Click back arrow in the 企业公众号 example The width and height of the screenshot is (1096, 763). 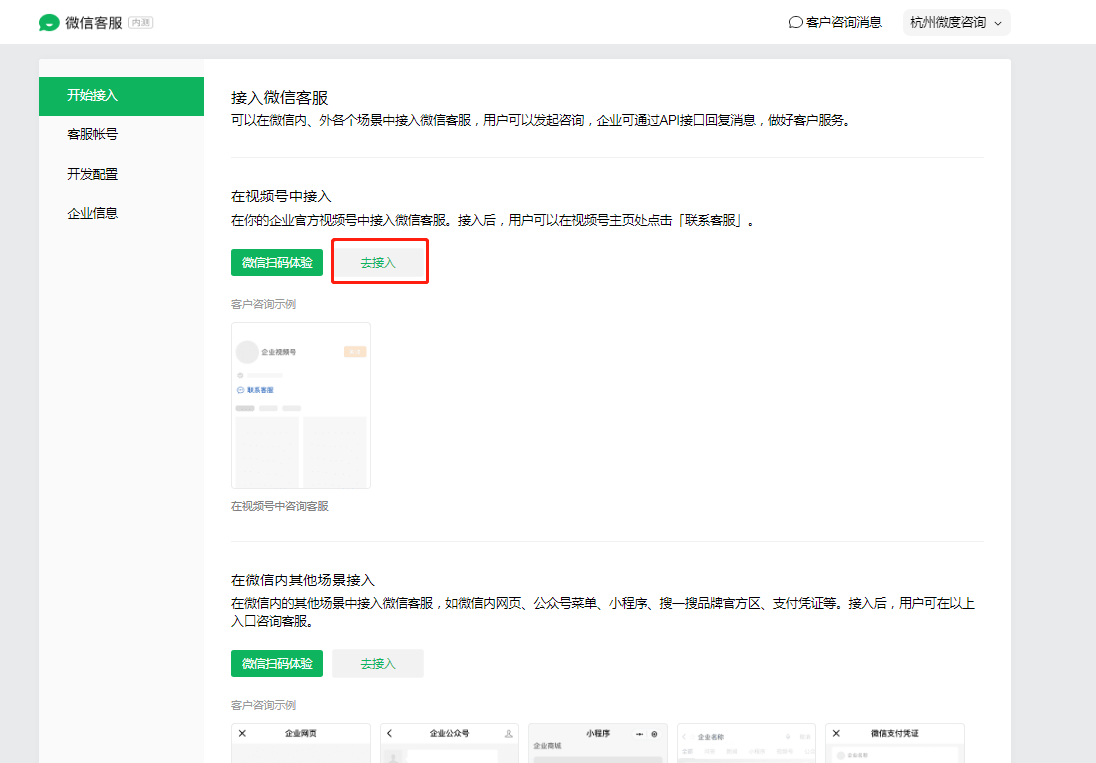(389, 734)
